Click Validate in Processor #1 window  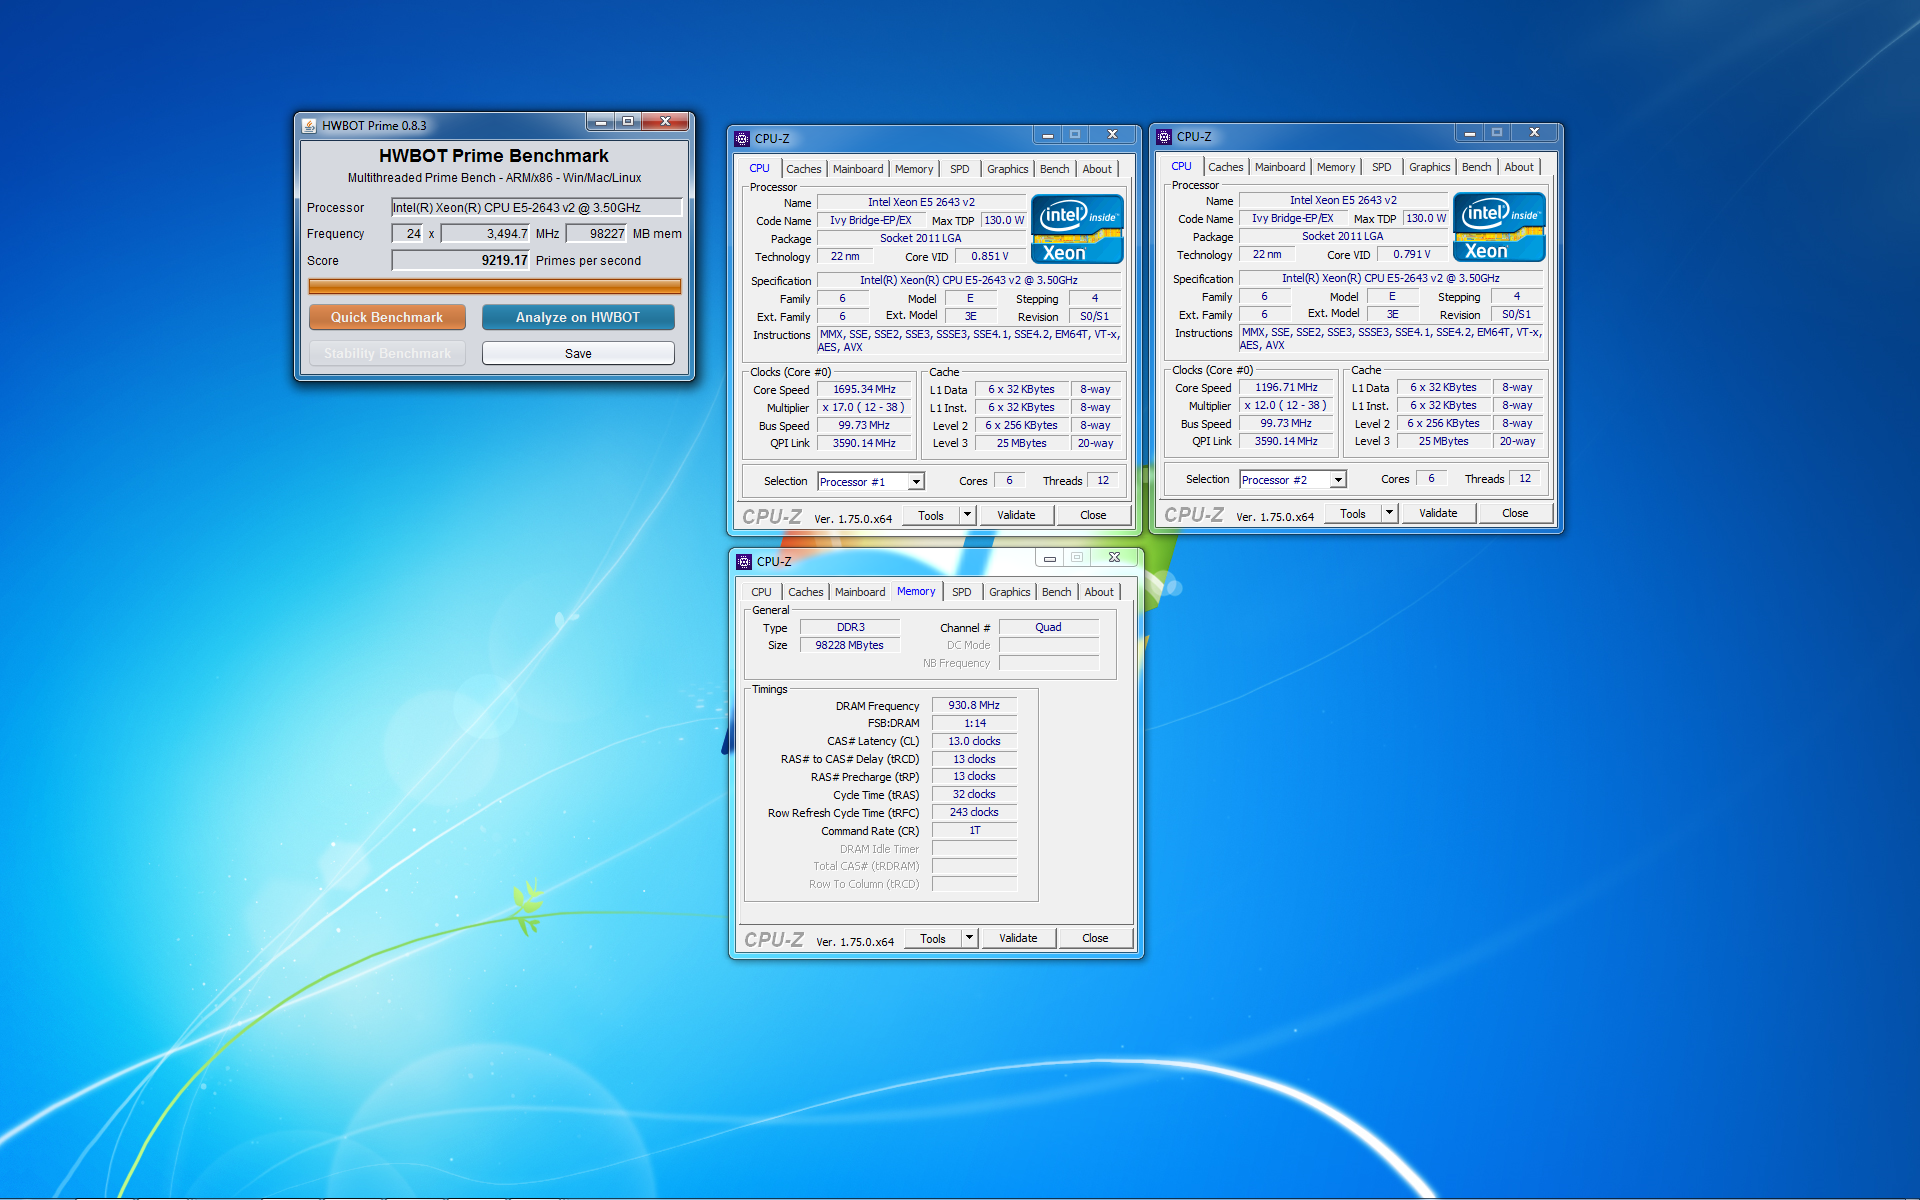(1016, 515)
